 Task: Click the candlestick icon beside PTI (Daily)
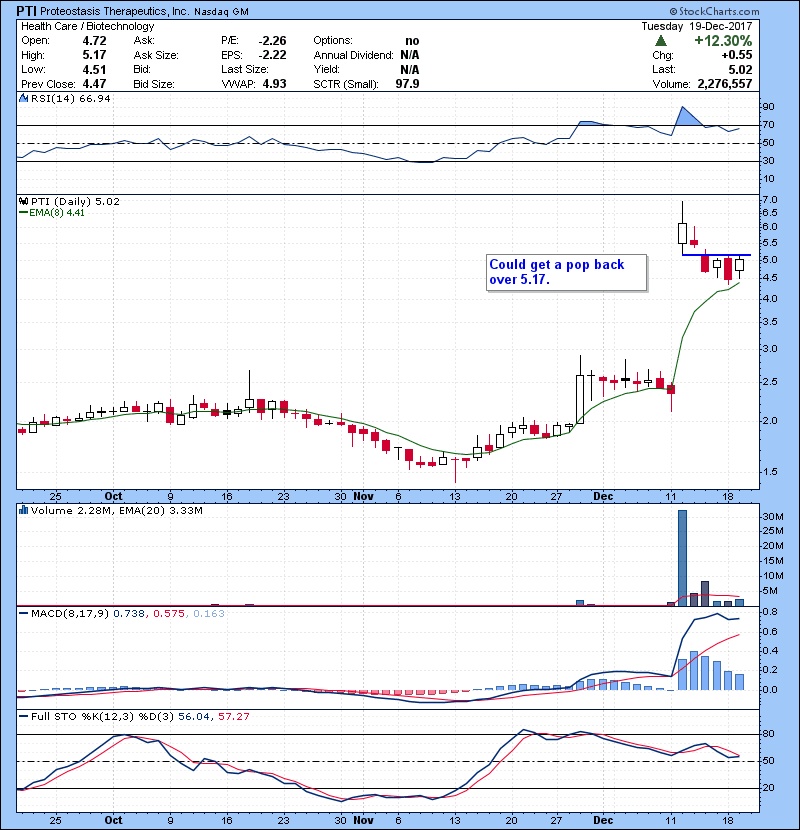[23, 201]
